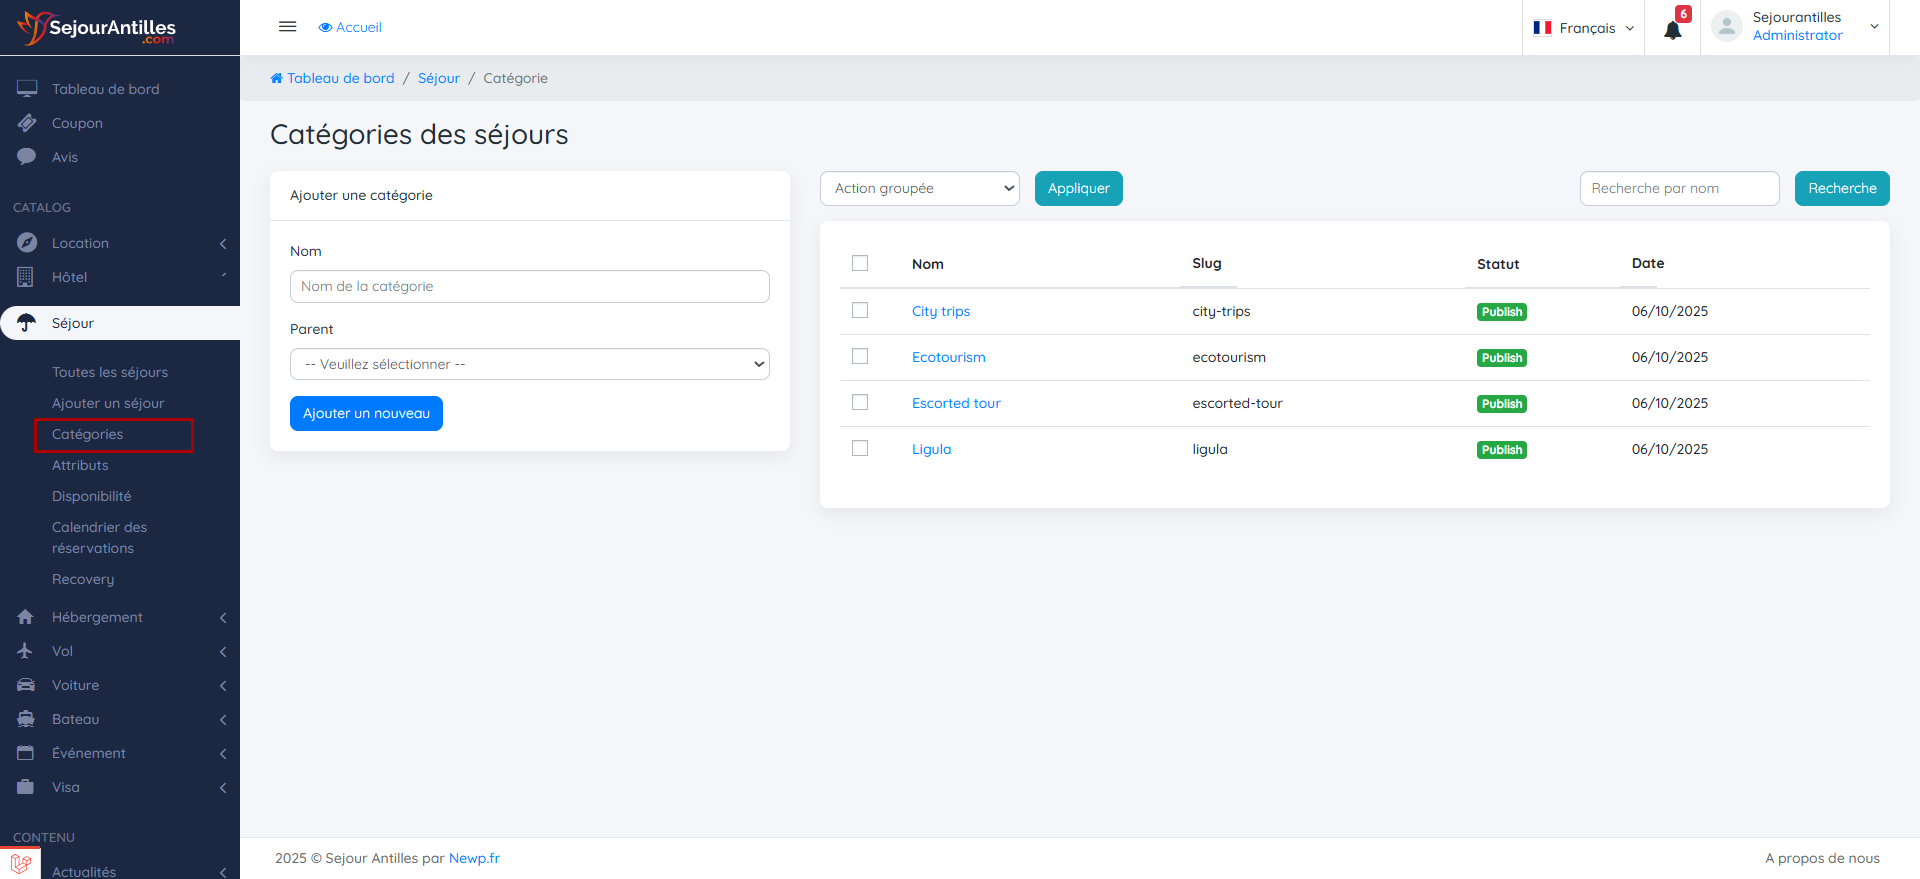The image size is (1920, 879).
Task: Open the Action groupée dropdown
Action: coord(919,189)
